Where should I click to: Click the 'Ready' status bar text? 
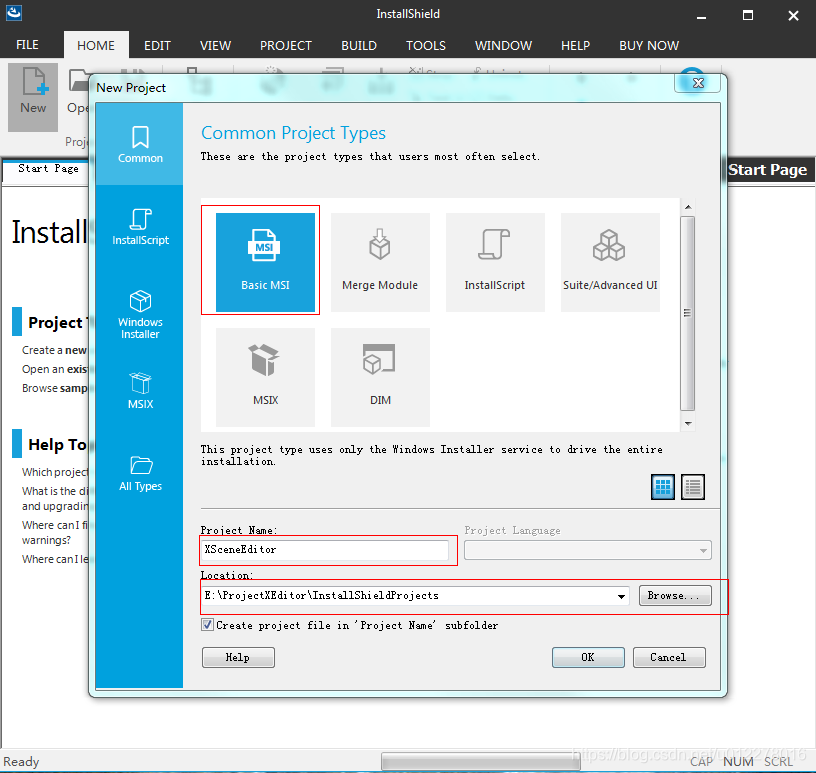tap(21, 762)
